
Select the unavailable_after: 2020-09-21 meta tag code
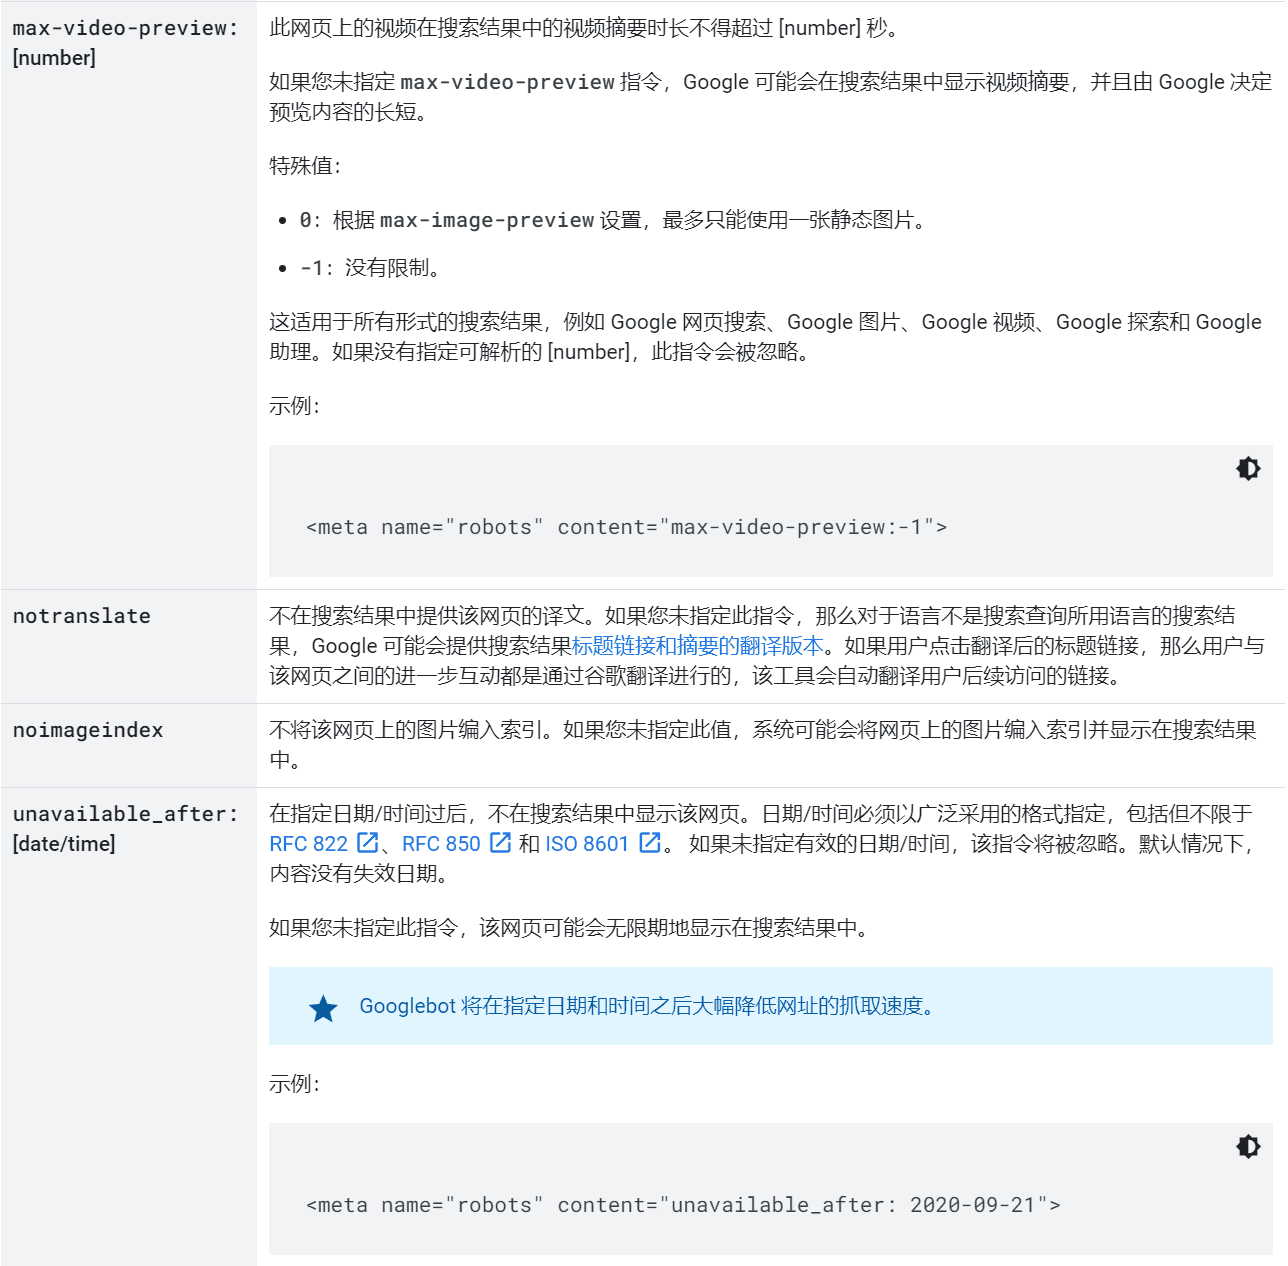click(x=685, y=1205)
